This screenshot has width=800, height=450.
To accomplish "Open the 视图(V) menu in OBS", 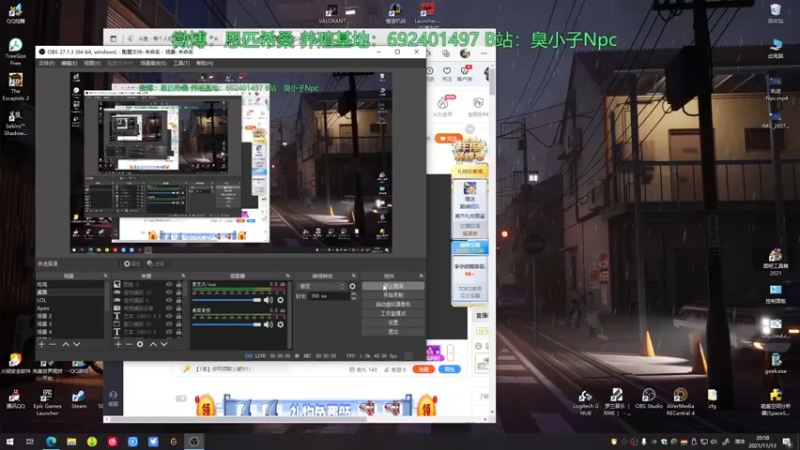I will (92, 63).
